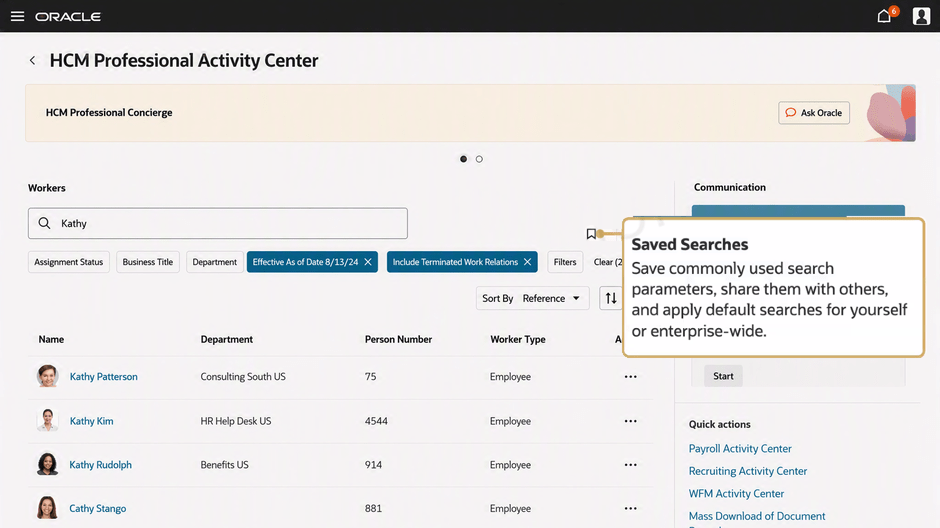Switch to the second carousel slide dot
940x528 pixels.
tap(479, 159)
